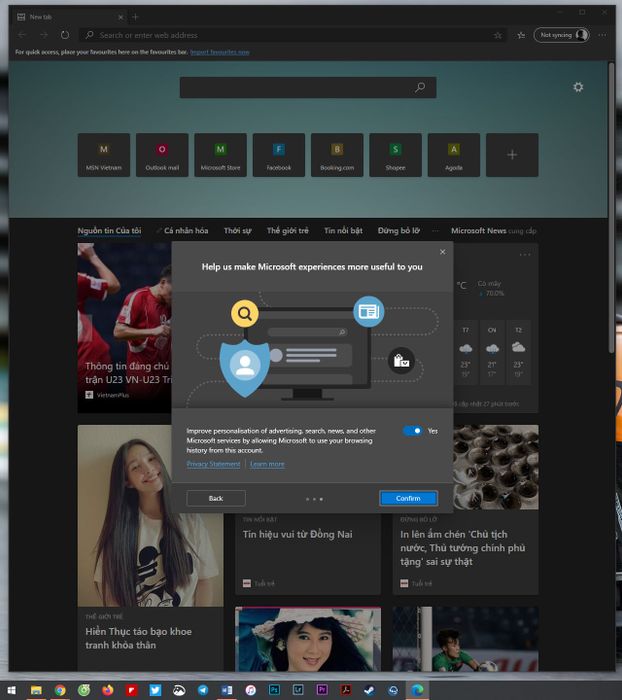Viewport: 622px width, 700px height.
Task: Click the browser forward arrow
Action: (x=44, y=35)
